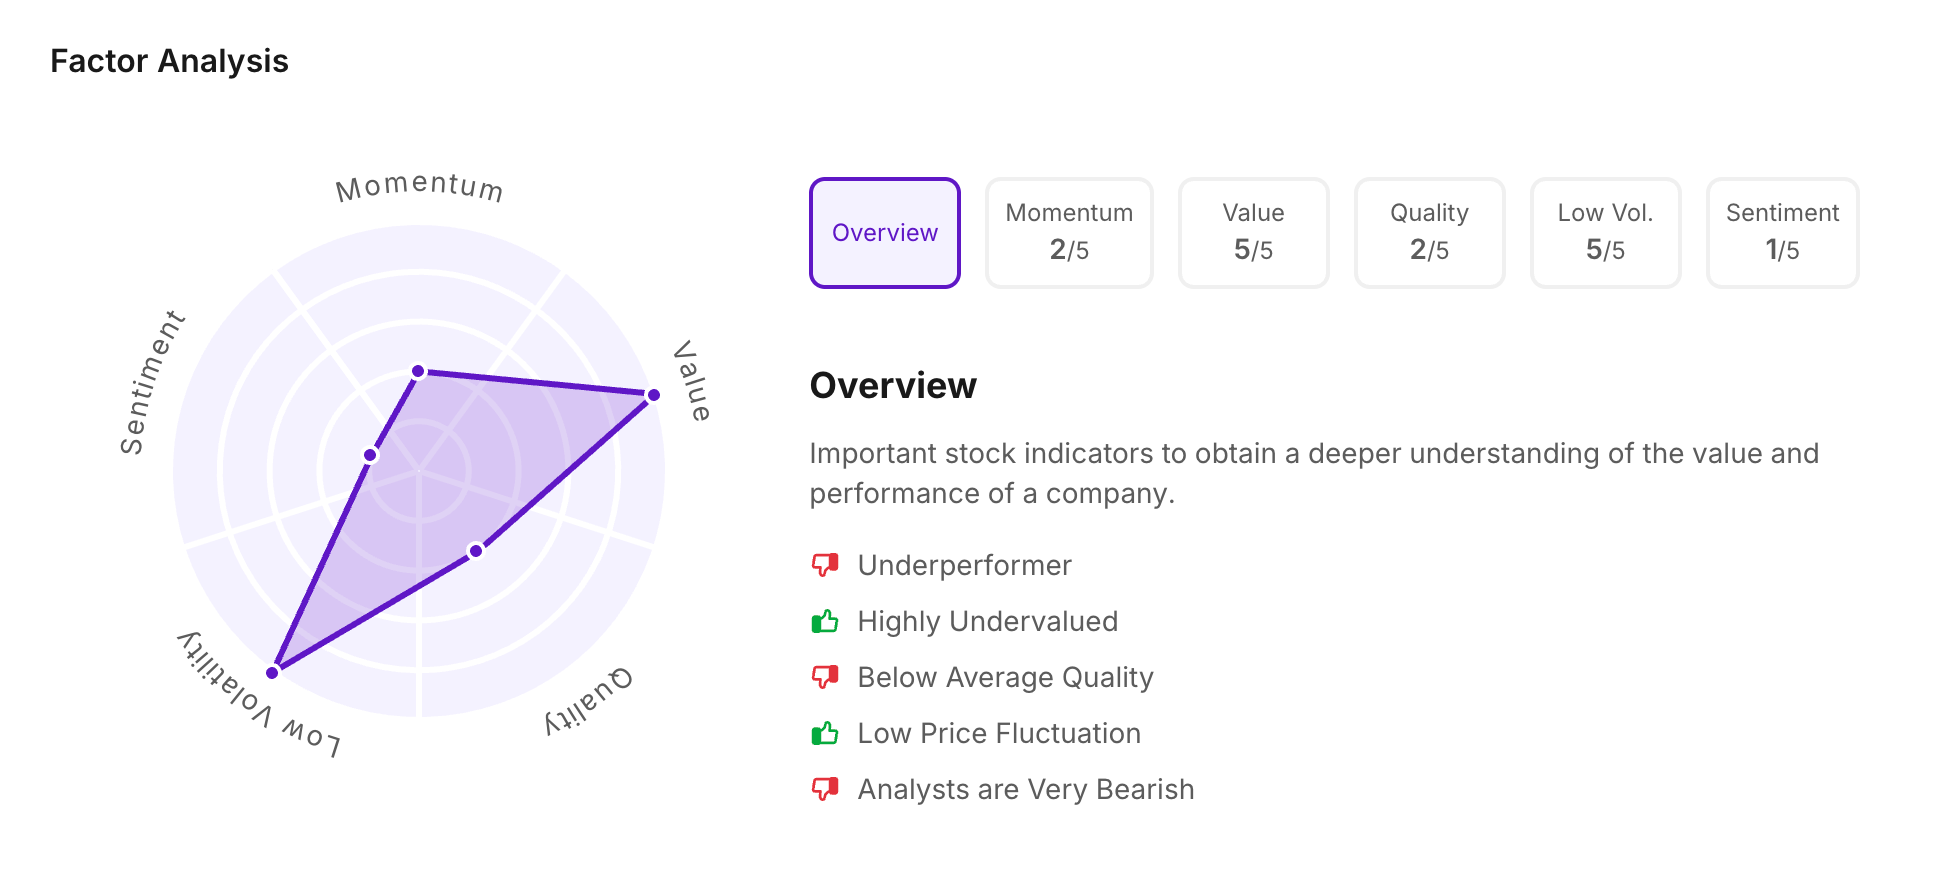Click thumbs-down icon beside Below Average Quality
Screen dimensions: 1948x890
[825, 678]
